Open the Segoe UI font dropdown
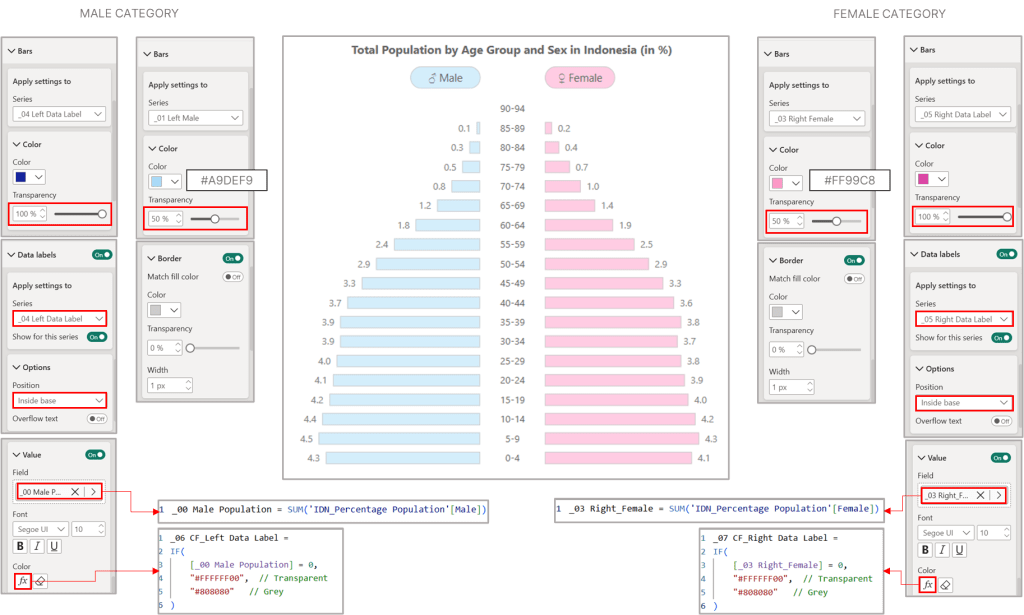This screenshot has height=615, width=1024. point(40,529)
